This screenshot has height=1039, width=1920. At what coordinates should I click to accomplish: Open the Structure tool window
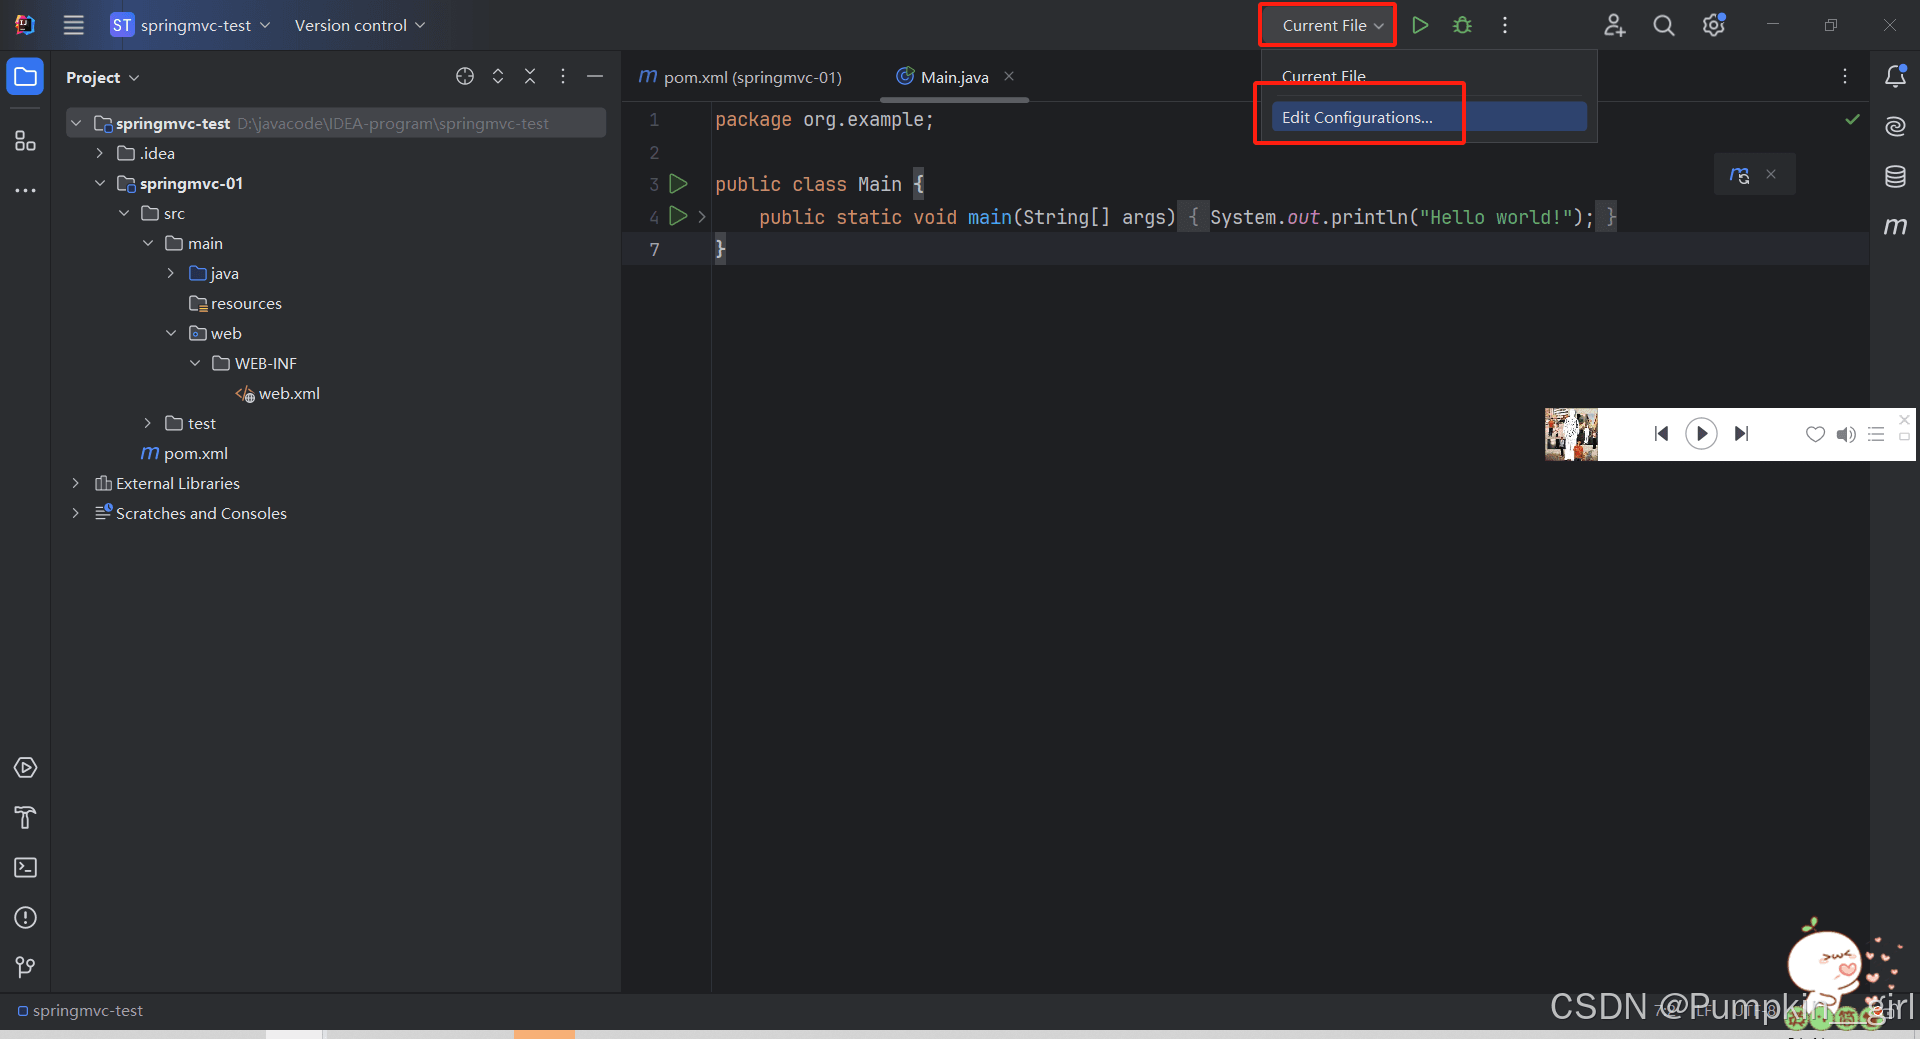25,141
